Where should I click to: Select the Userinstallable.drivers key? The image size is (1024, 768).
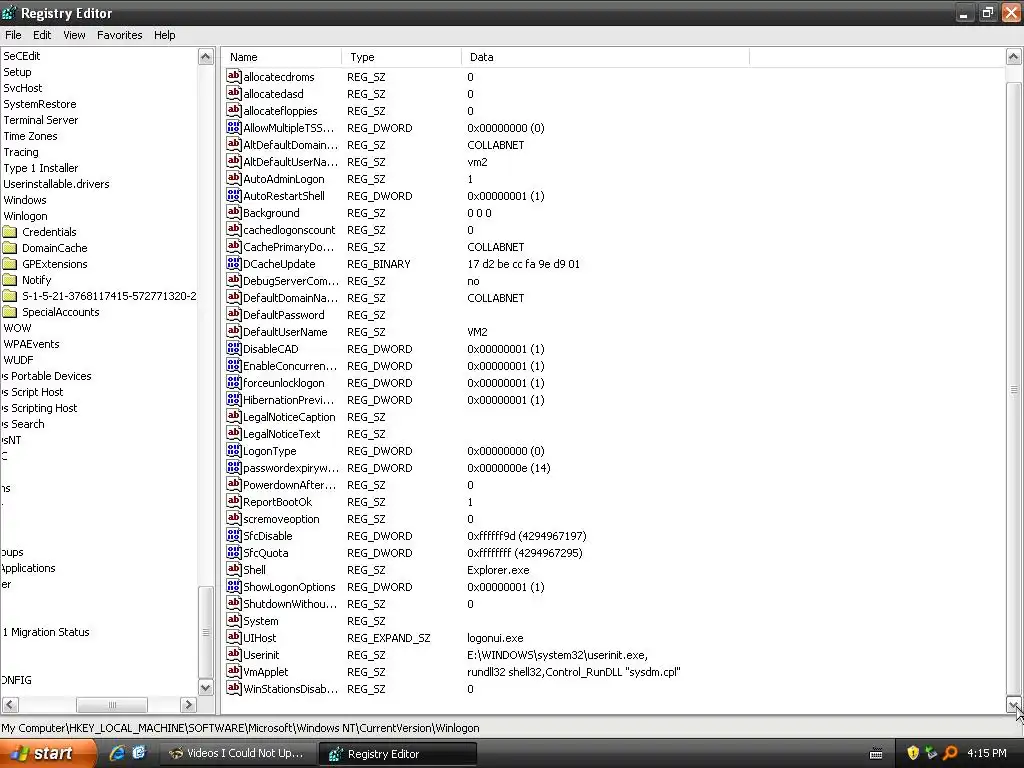(x=56, y=184)
